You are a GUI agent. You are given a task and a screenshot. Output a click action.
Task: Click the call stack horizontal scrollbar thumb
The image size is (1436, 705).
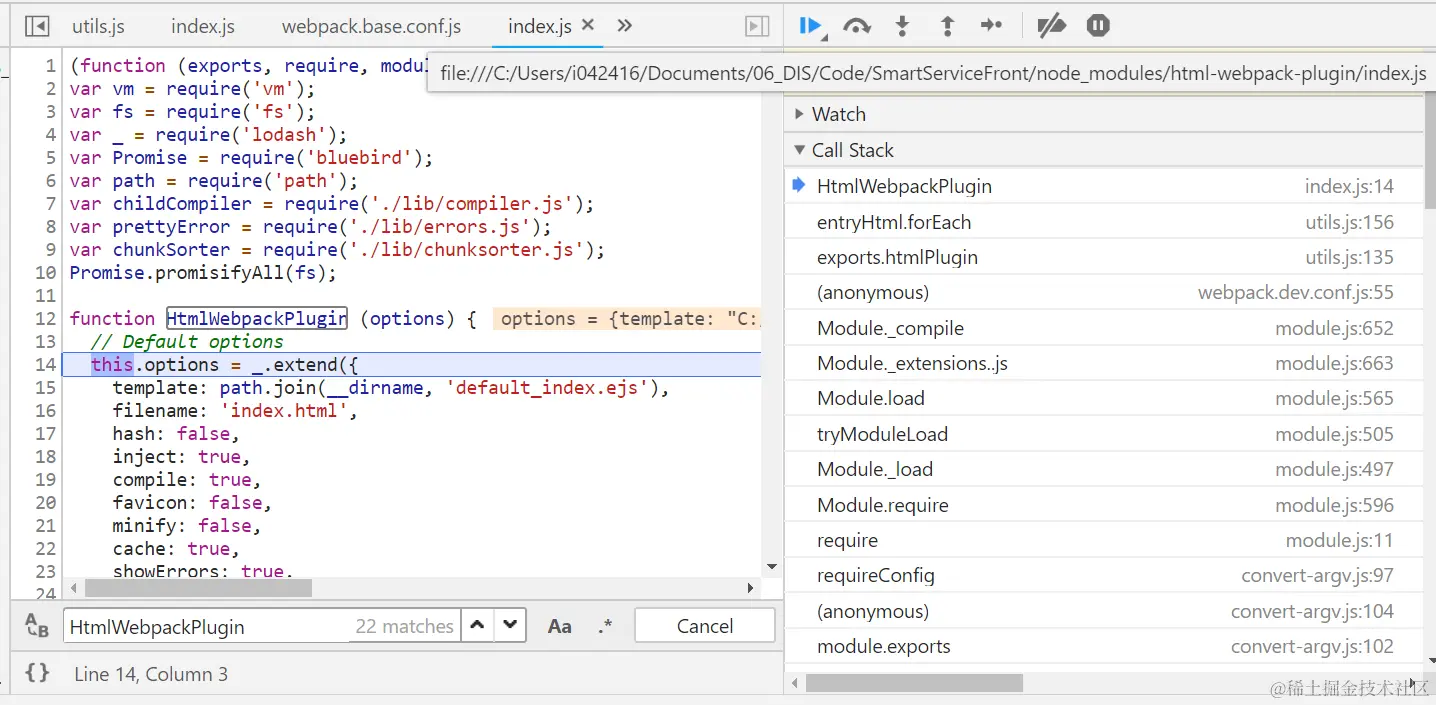(914, 683)
